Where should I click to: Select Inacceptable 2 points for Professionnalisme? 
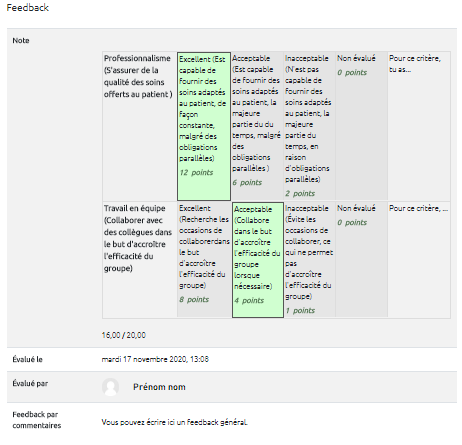309,126
